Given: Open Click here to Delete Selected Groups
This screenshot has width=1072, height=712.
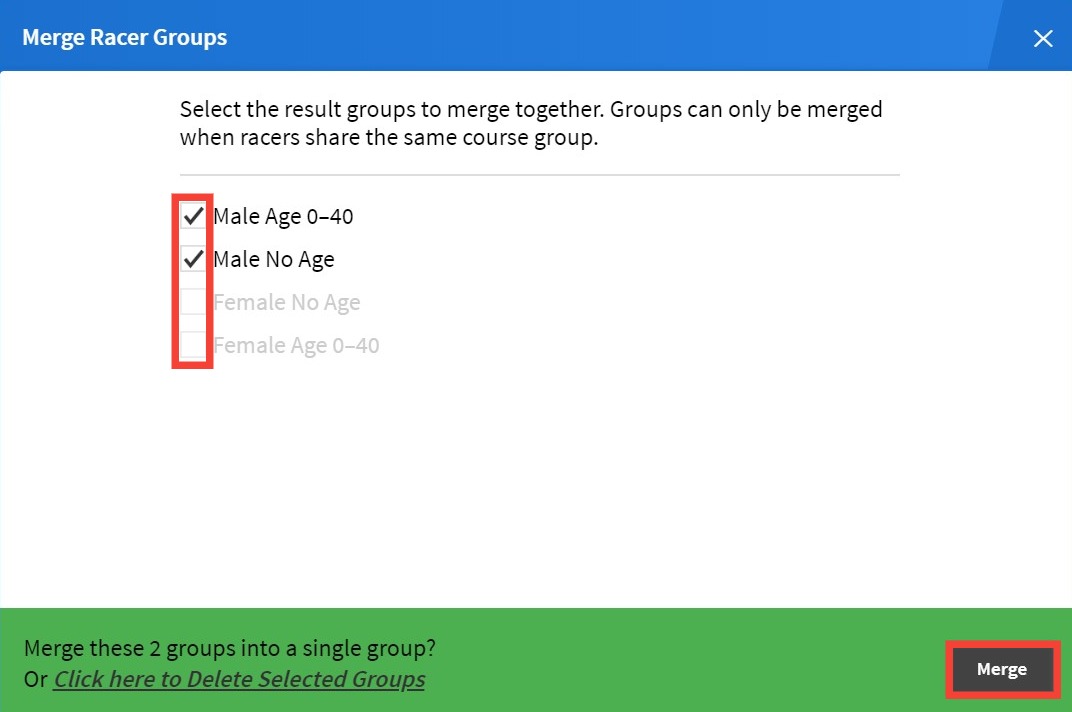Looking at the screenshot, I should point(239,679).
